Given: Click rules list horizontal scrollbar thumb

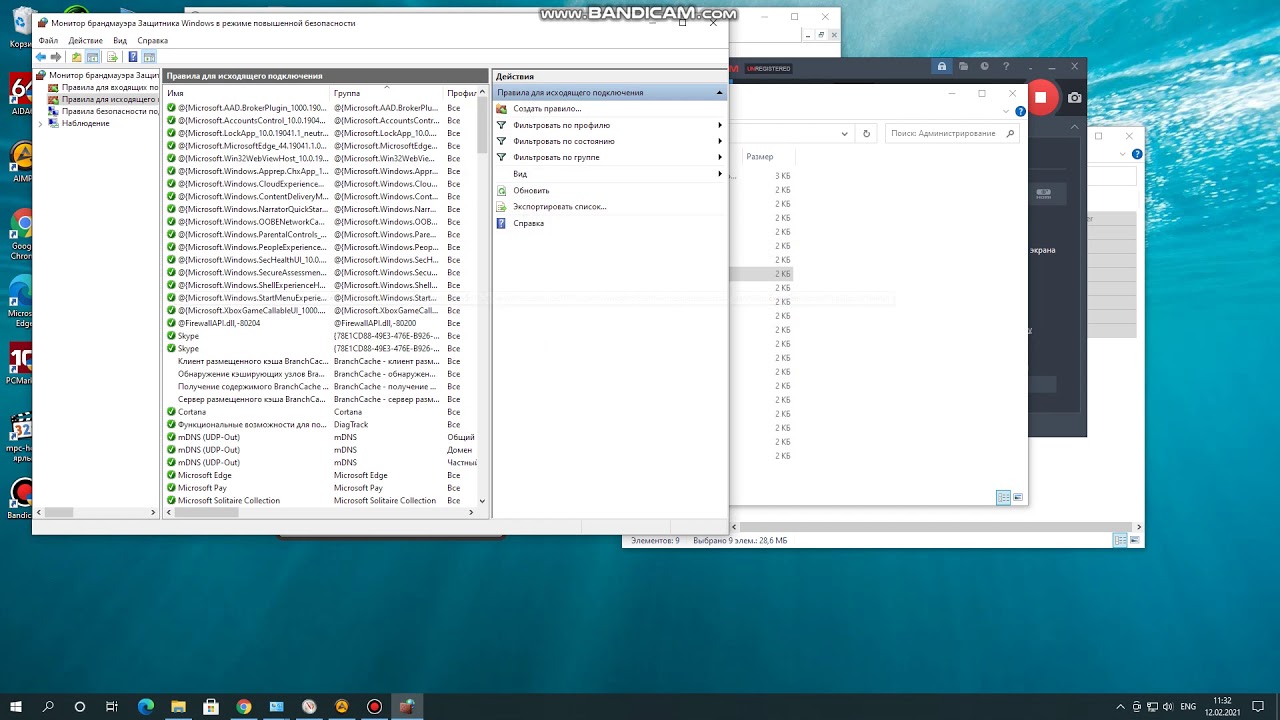Looking at the screenshot, I should 207,512.
